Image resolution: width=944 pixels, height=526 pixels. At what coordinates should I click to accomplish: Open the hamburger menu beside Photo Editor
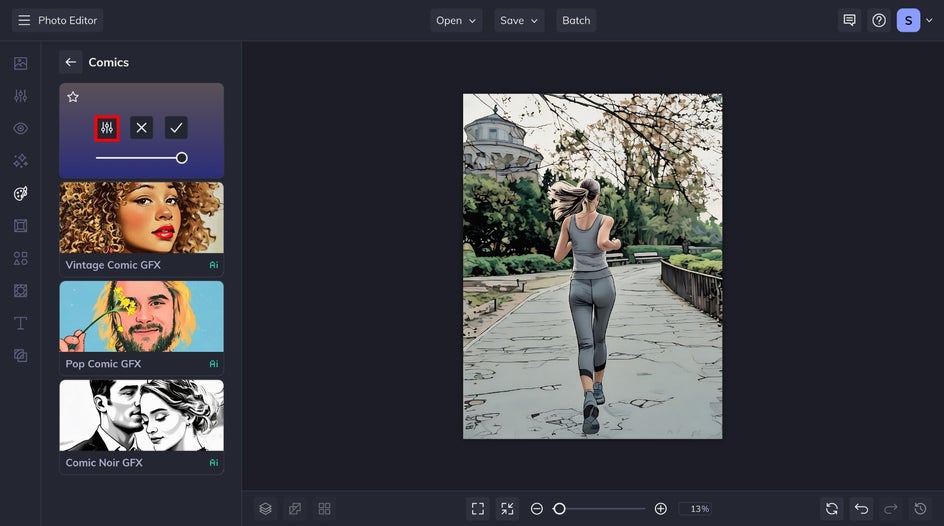point(24,20)
